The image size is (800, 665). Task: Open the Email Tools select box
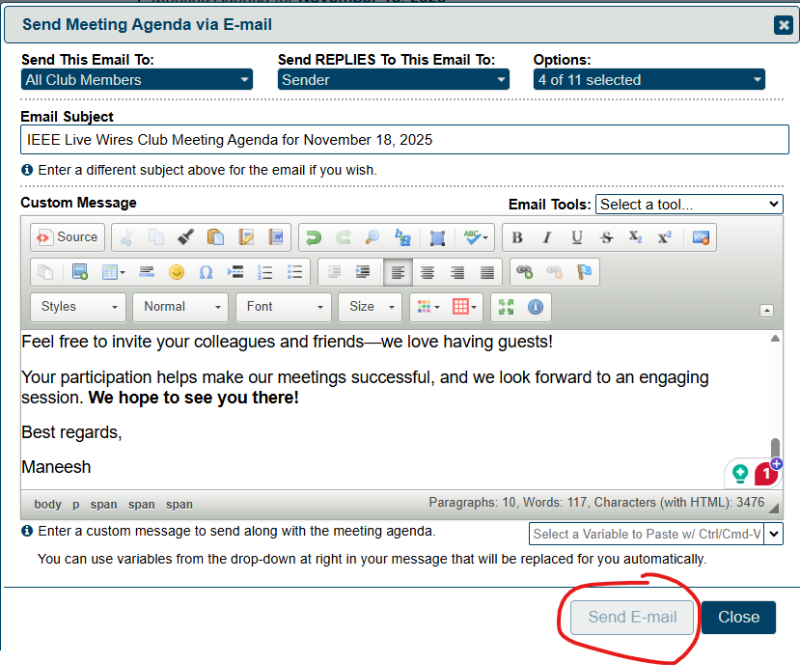click(689, 204)
